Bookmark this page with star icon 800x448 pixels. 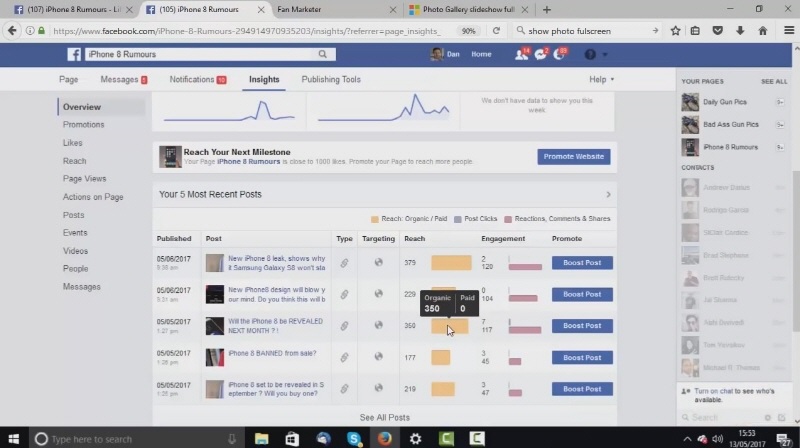point(676,31)
